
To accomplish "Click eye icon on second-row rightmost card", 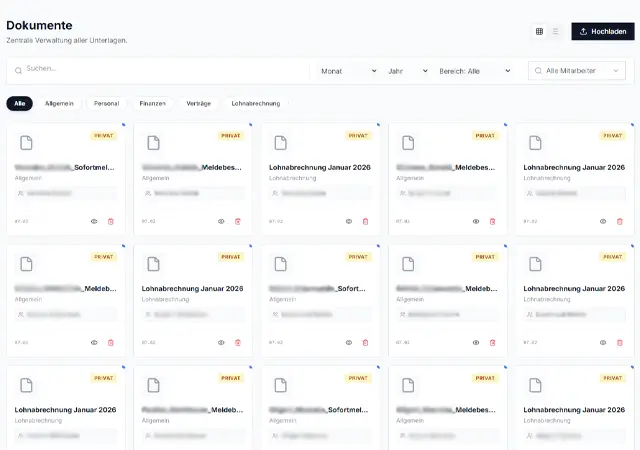I will coord(603,342).
